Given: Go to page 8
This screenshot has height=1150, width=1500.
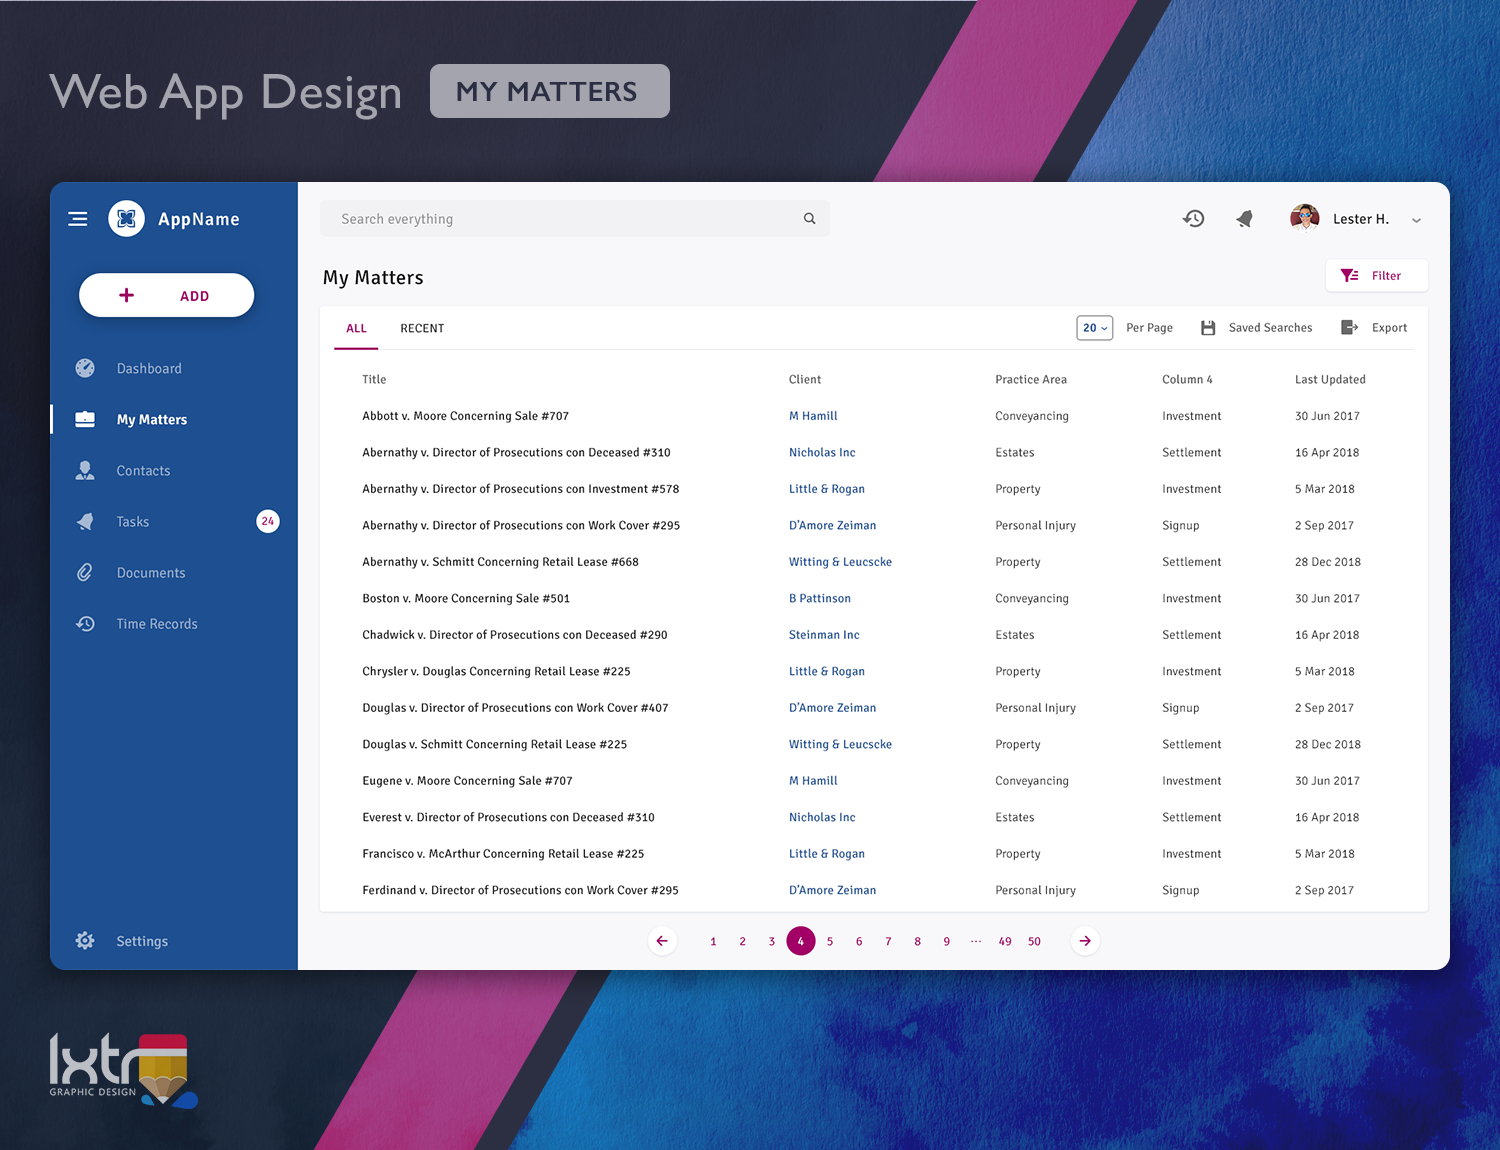Looking at the screenshot, I should pos(917,941).
